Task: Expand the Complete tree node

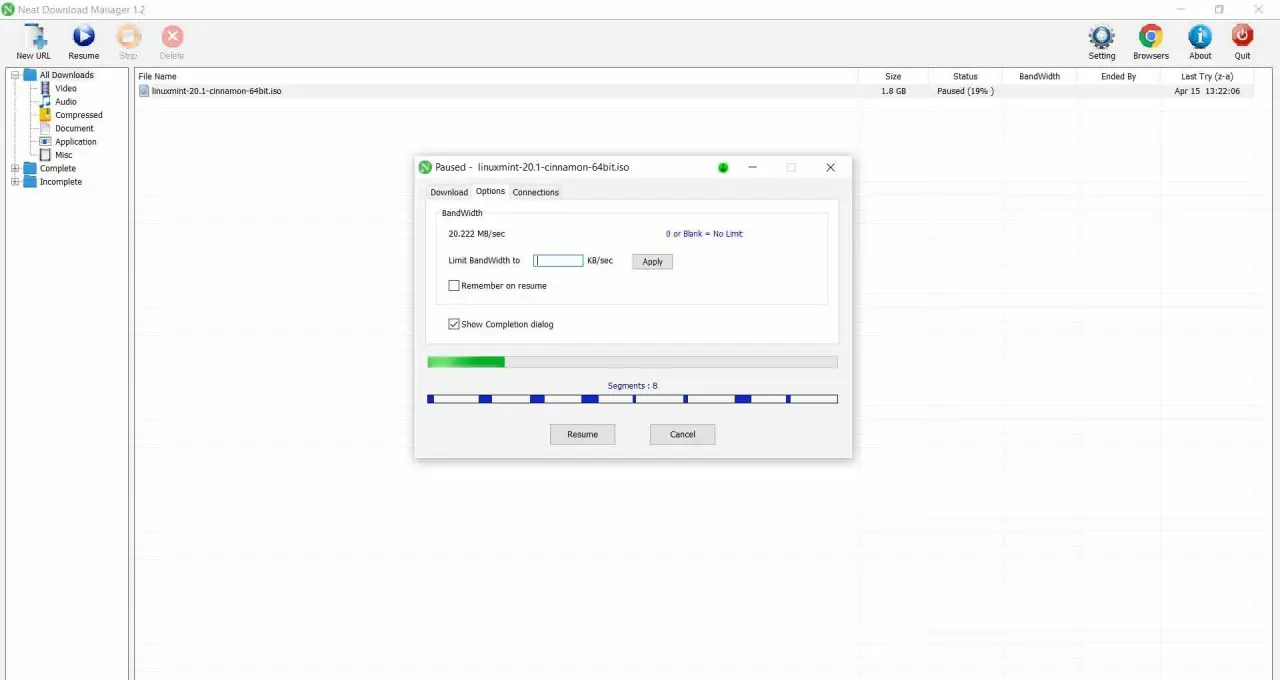Action: [14, 168]
